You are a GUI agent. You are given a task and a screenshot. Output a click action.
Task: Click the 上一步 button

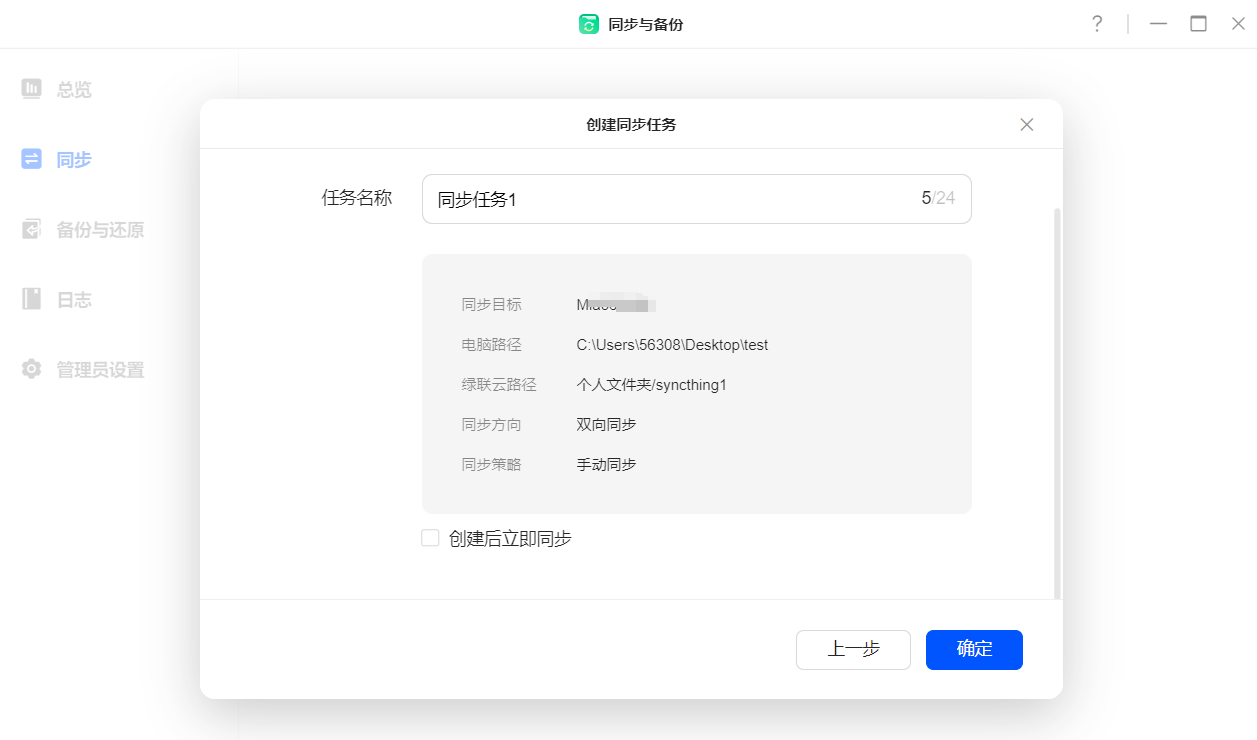click(853, 649)
